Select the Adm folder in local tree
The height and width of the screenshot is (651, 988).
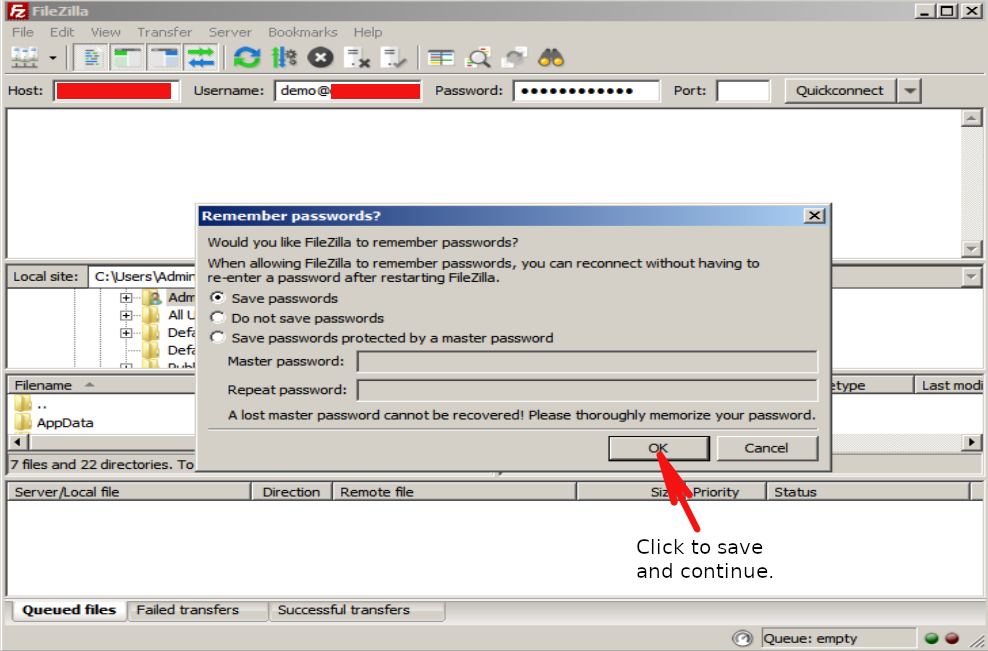[169, 297]
